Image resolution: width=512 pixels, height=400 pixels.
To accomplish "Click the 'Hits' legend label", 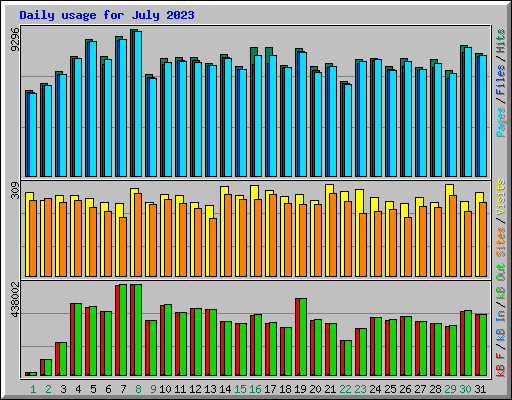I will coord(501,41).
